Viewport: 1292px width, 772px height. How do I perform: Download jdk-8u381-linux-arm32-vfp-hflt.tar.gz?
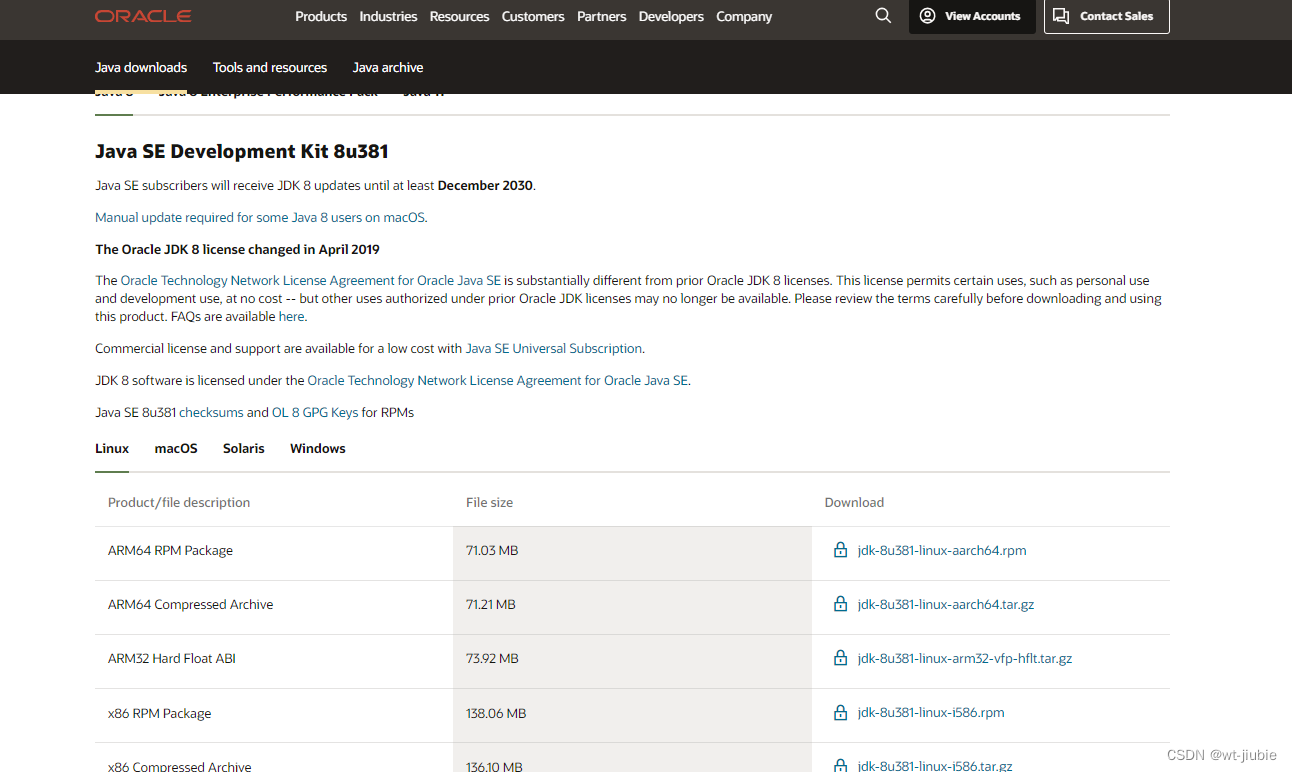[x=965, y=658]
